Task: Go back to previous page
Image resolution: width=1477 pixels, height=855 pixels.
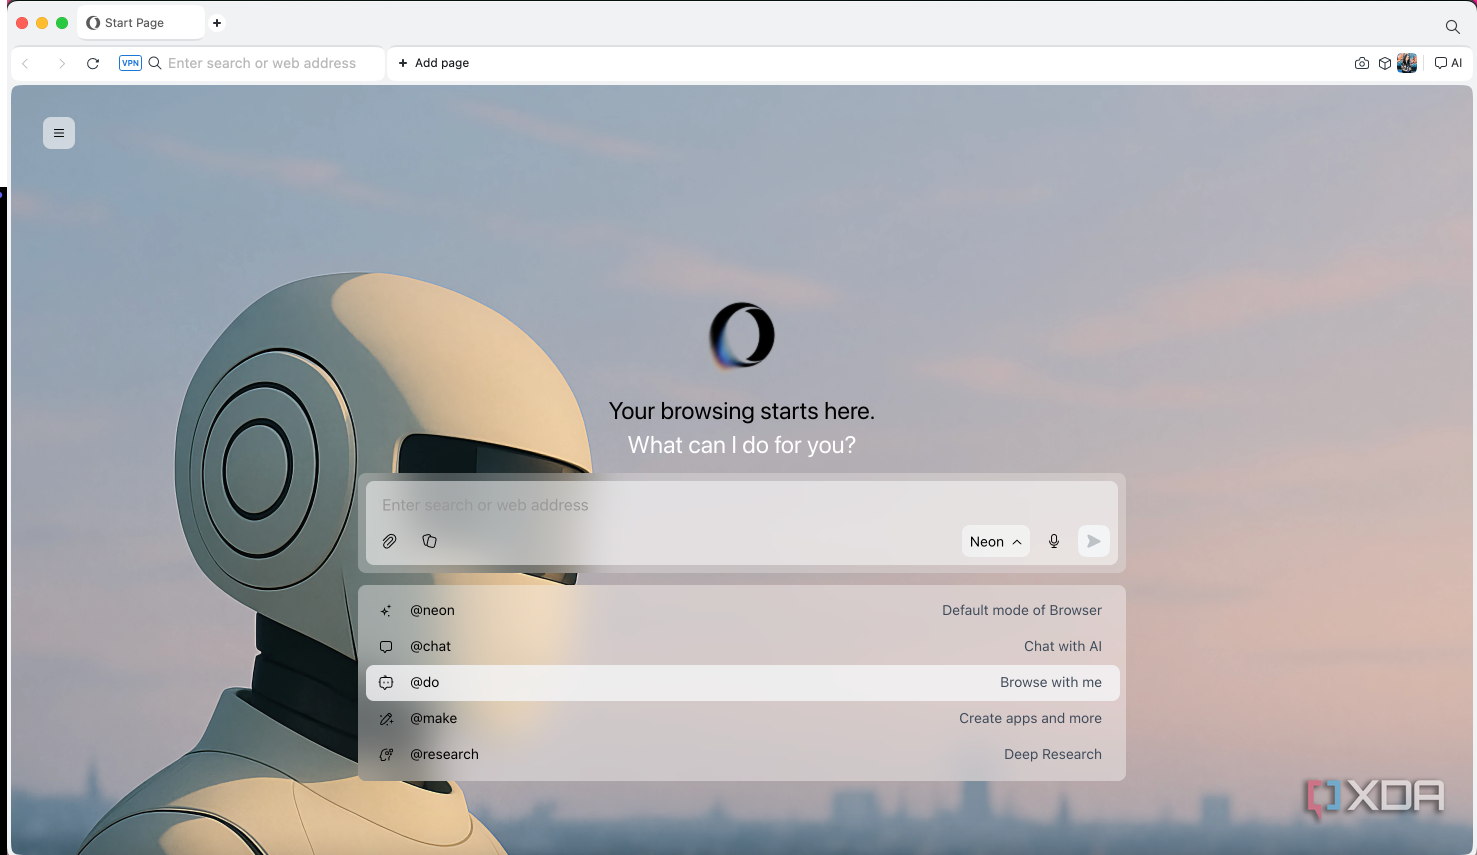Action: (x=26, y=63)
